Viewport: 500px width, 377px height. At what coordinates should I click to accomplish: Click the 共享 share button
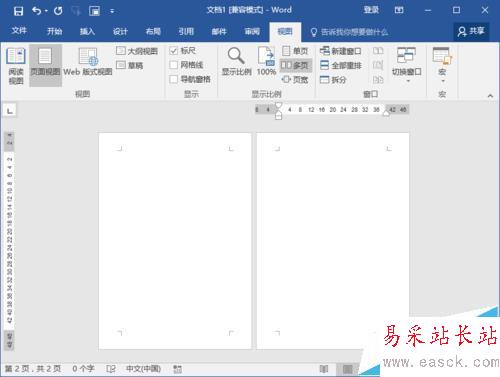click(x=471, y=32)
